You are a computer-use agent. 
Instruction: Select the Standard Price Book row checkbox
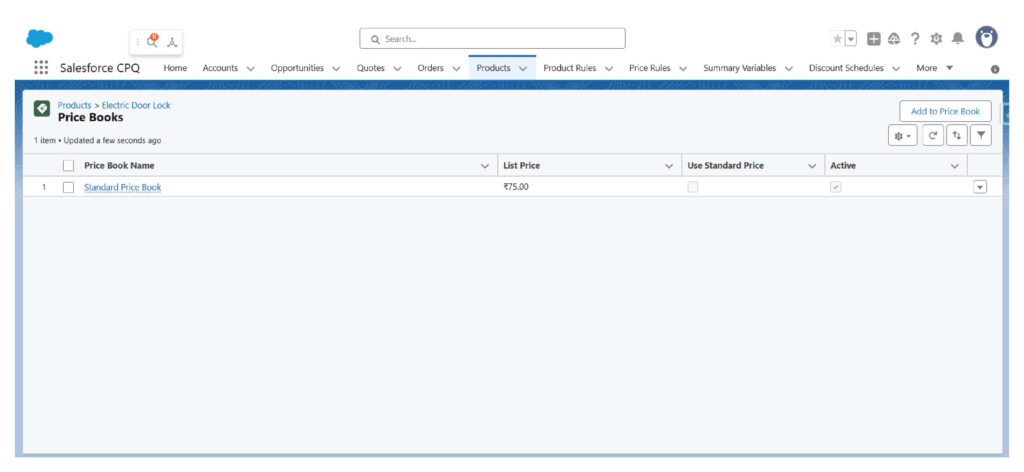tap(69, 187)
